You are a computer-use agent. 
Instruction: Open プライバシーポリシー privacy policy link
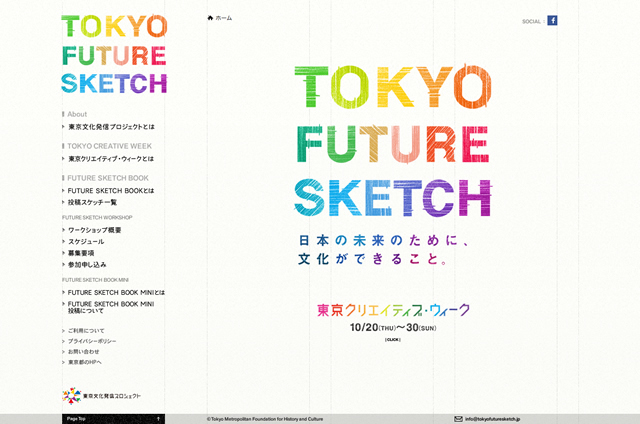click(91, 341)
